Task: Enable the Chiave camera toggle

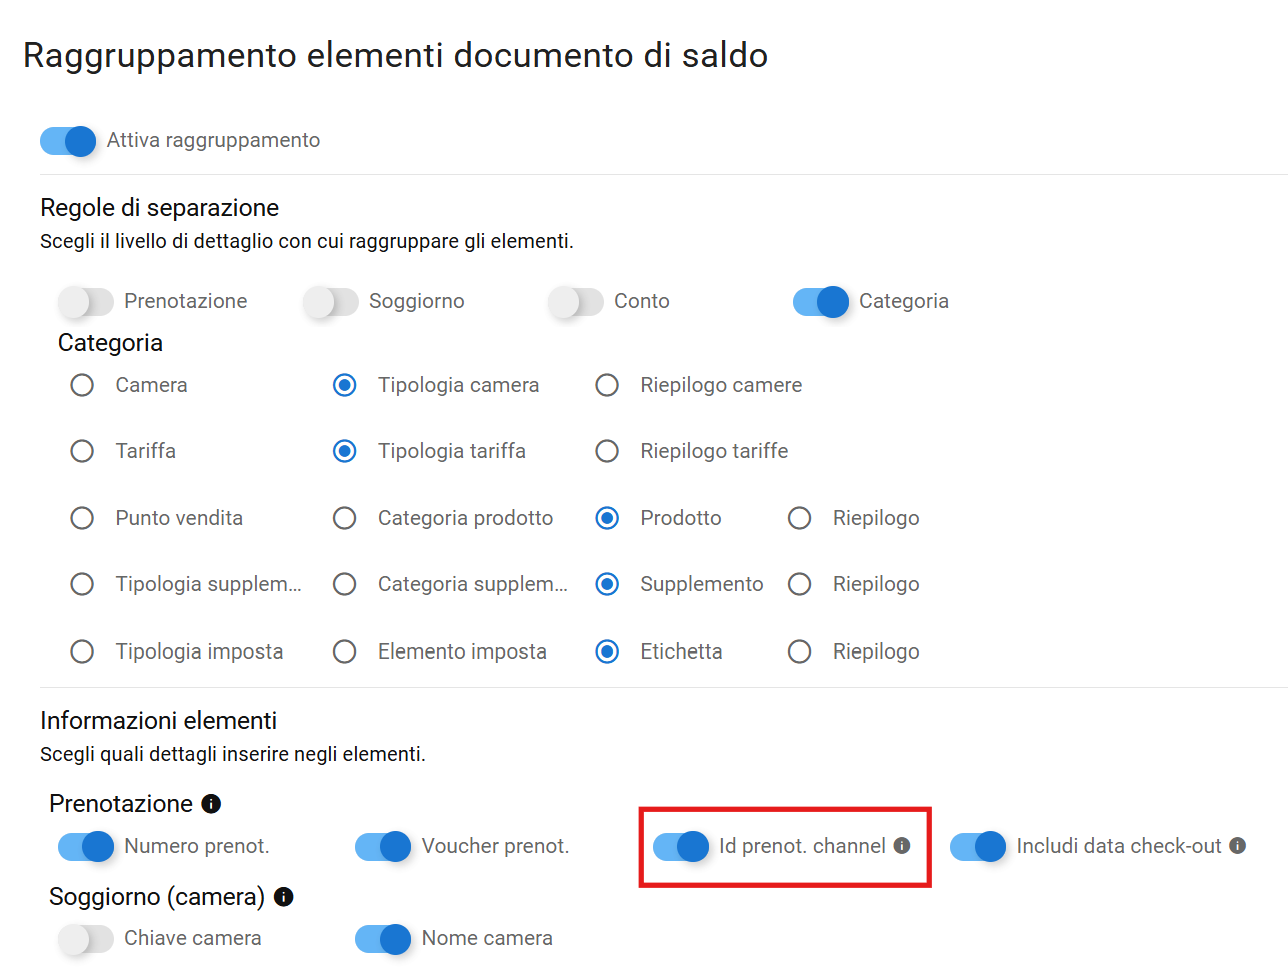Action: coord(86,939)
